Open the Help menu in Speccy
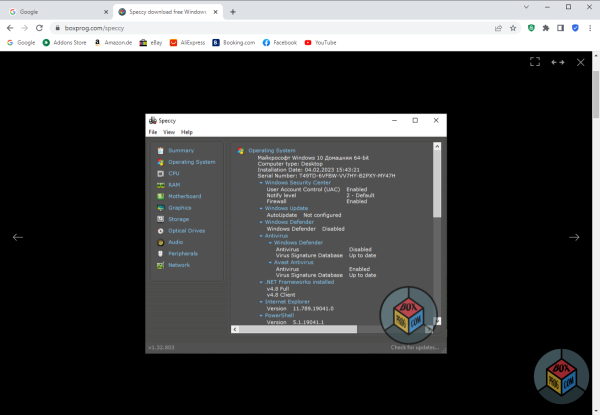 pyautogui.click(x=187, y=132)
